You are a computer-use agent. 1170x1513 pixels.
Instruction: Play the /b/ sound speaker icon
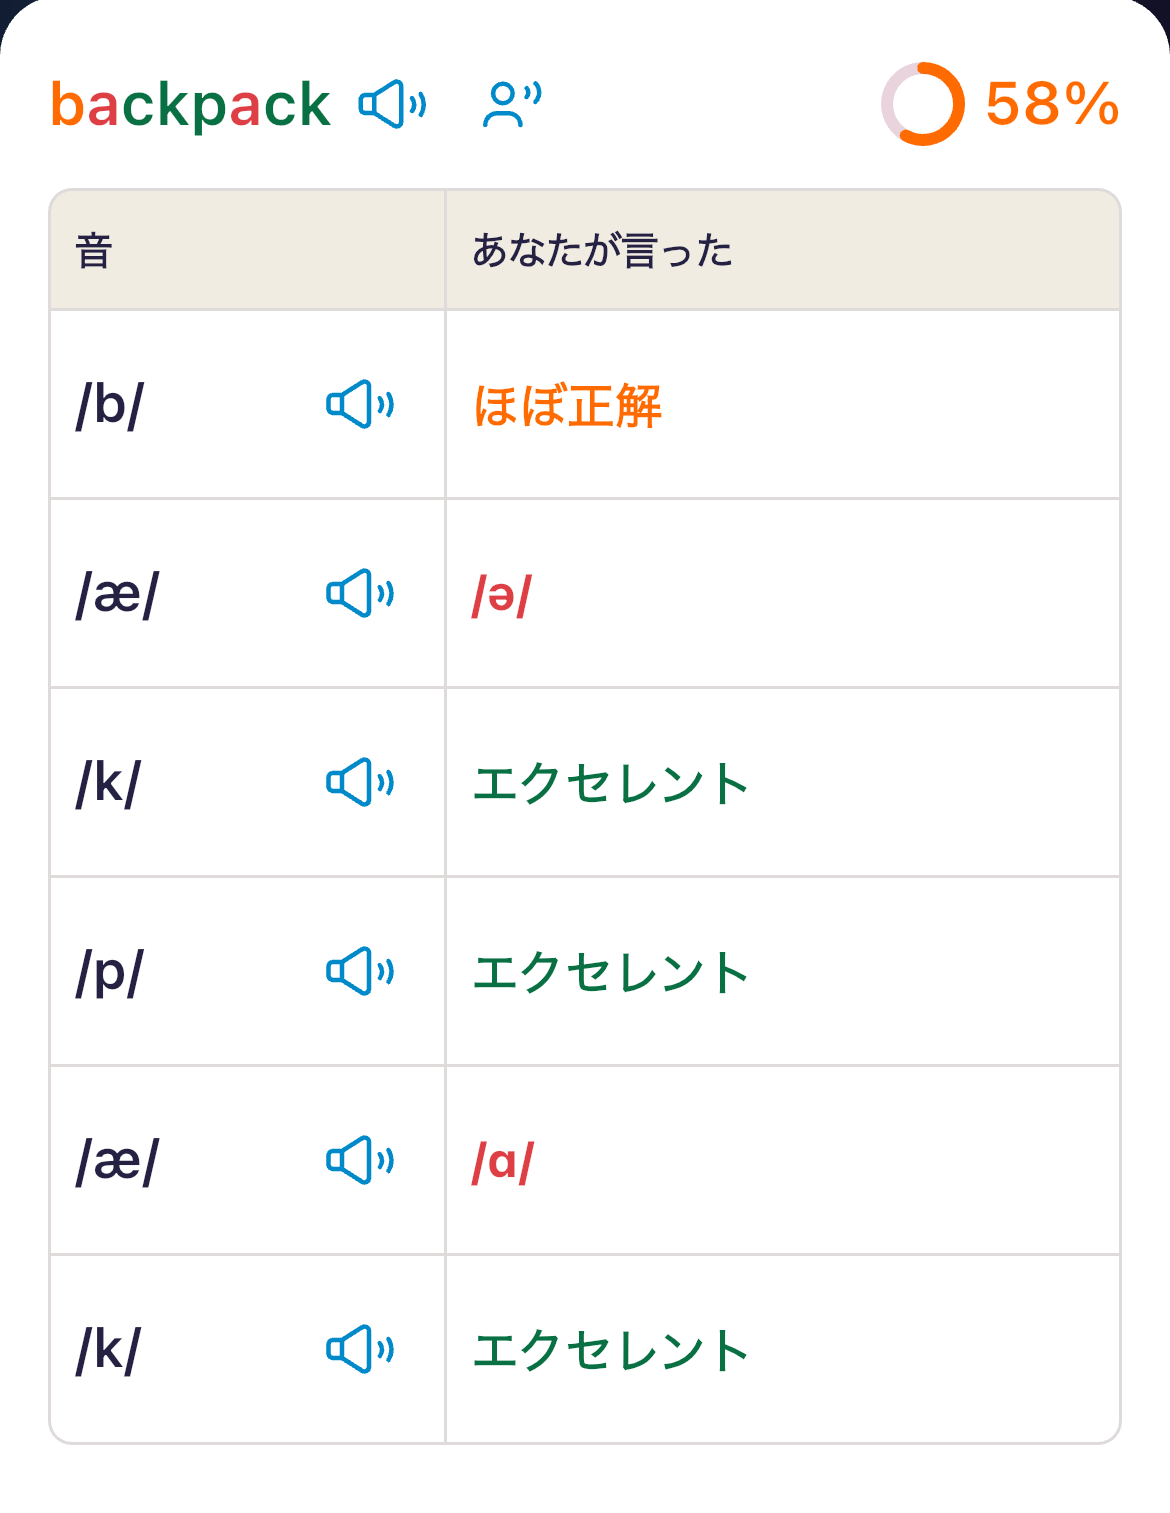pyautogui.click(x=360, y=404)
